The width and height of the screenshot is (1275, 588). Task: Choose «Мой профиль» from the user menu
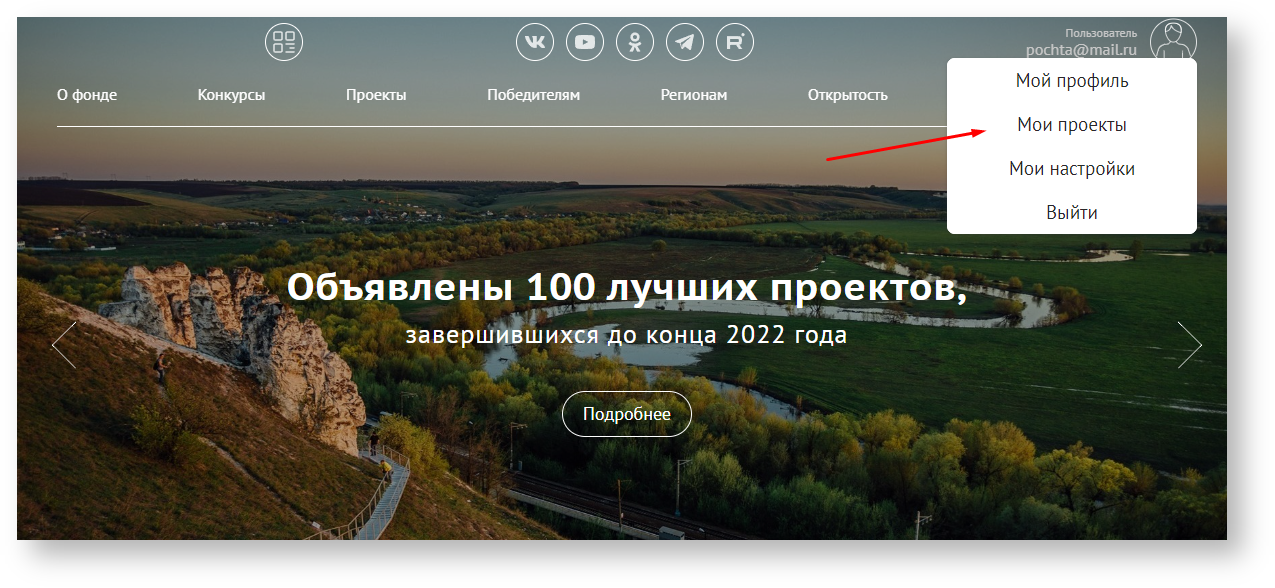tap(1072, 81)
